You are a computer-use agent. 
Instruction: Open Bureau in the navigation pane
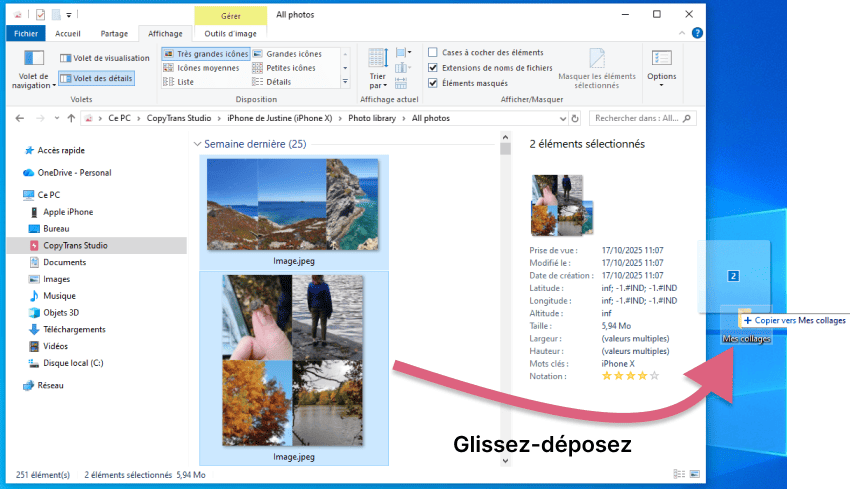49,229
